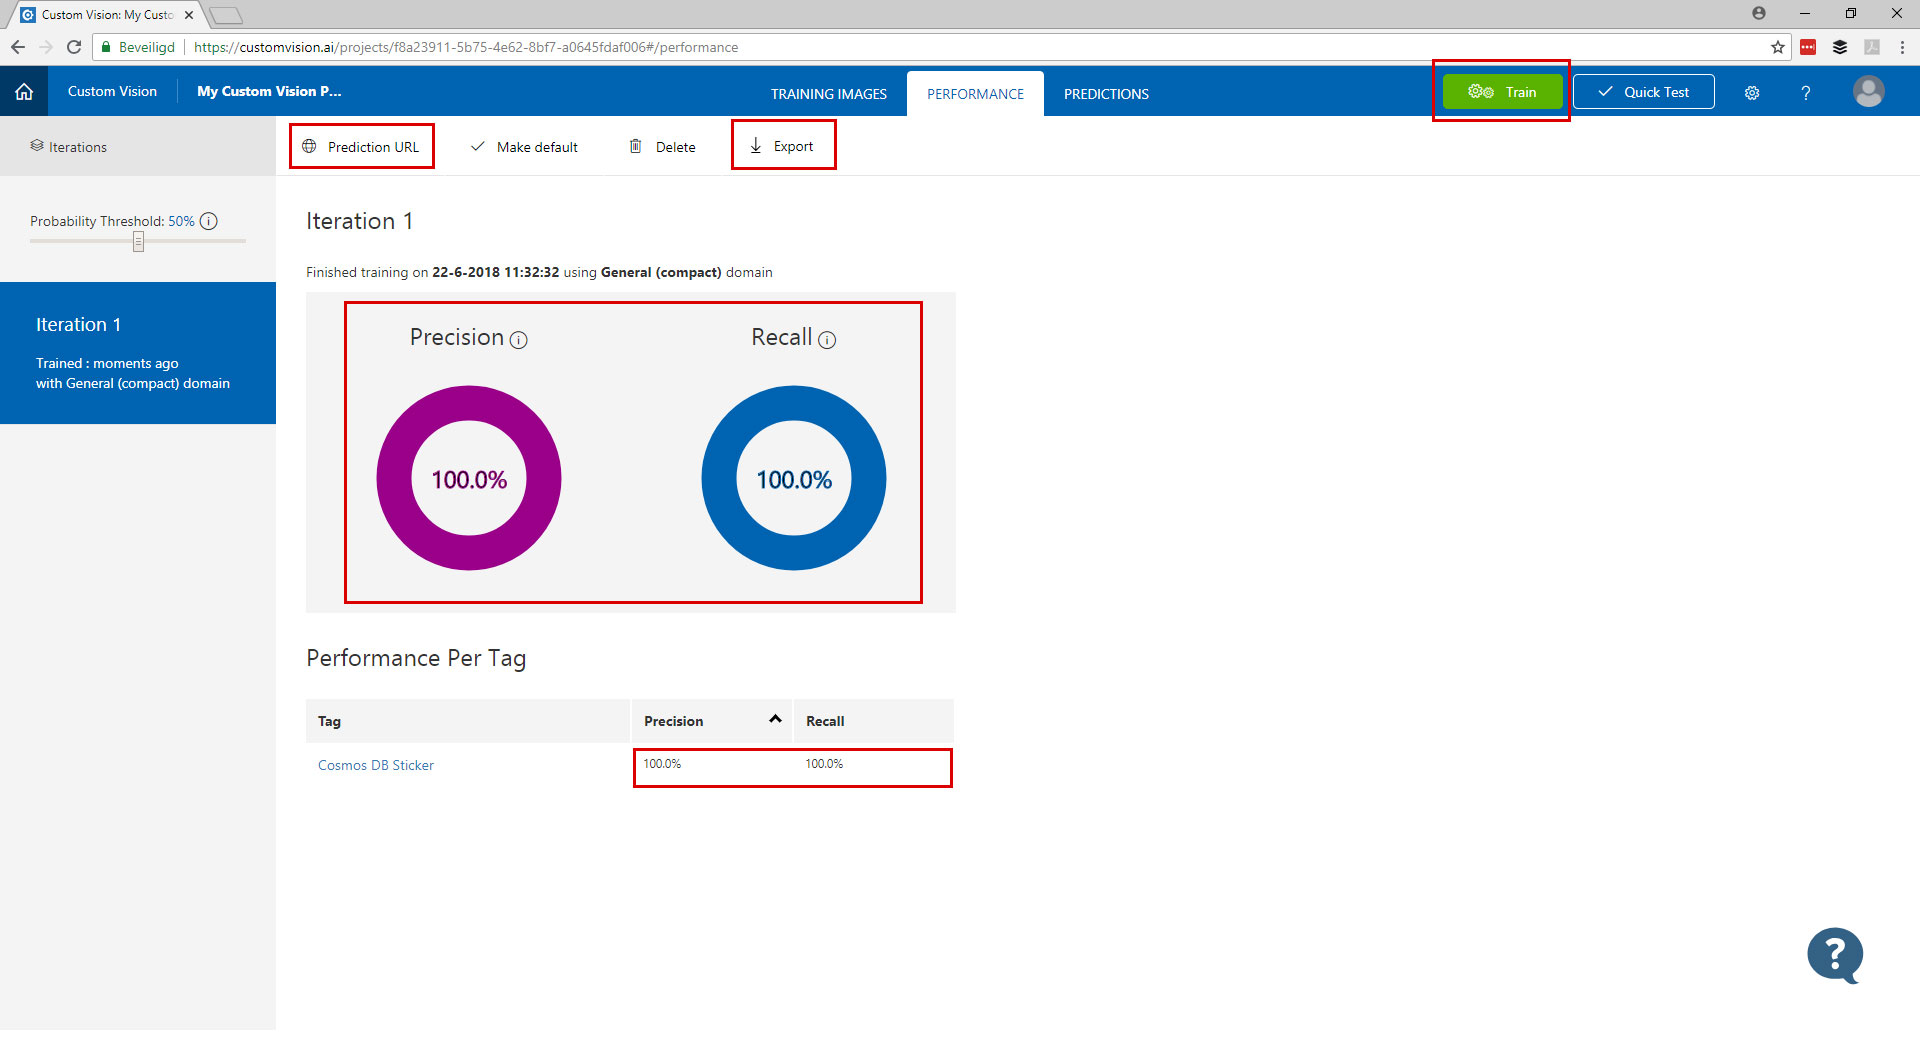Viewport: 1920px width, 1040px height.
Task: Click the Performance Per Tag heading
Action: (416, 658)
